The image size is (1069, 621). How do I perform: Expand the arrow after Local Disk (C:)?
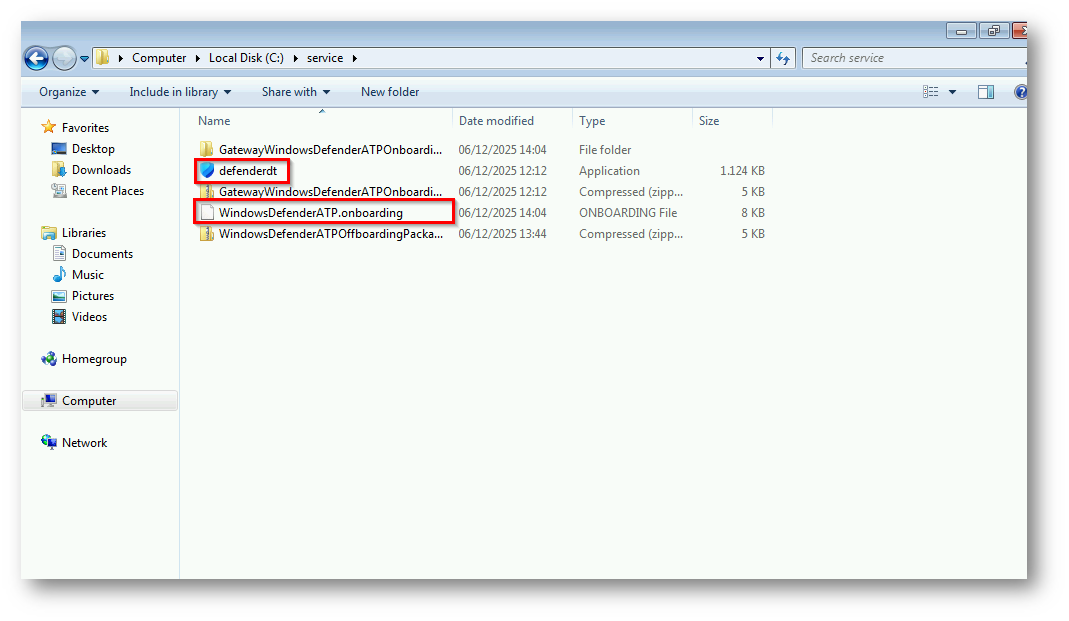coord(295,59)
